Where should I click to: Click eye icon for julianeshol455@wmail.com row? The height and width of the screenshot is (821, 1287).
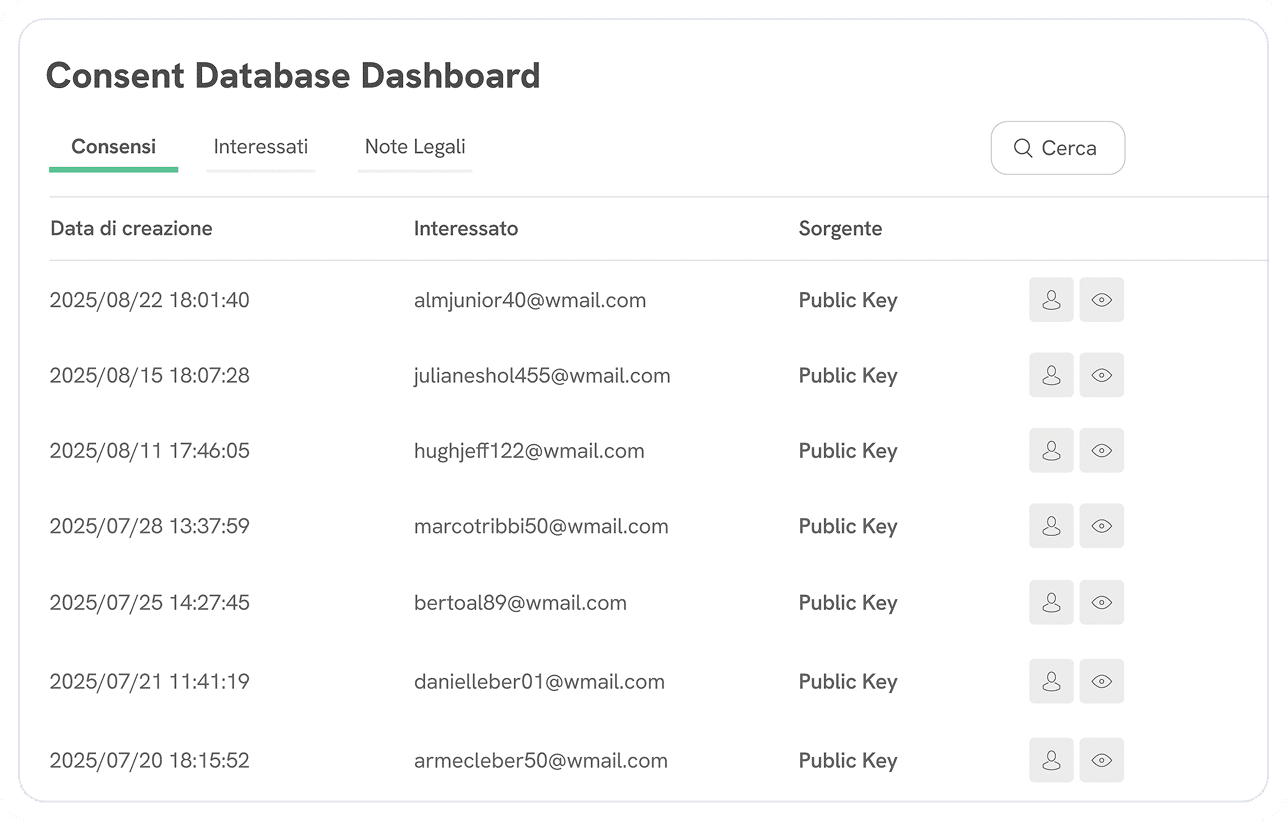click(1102, 375)
